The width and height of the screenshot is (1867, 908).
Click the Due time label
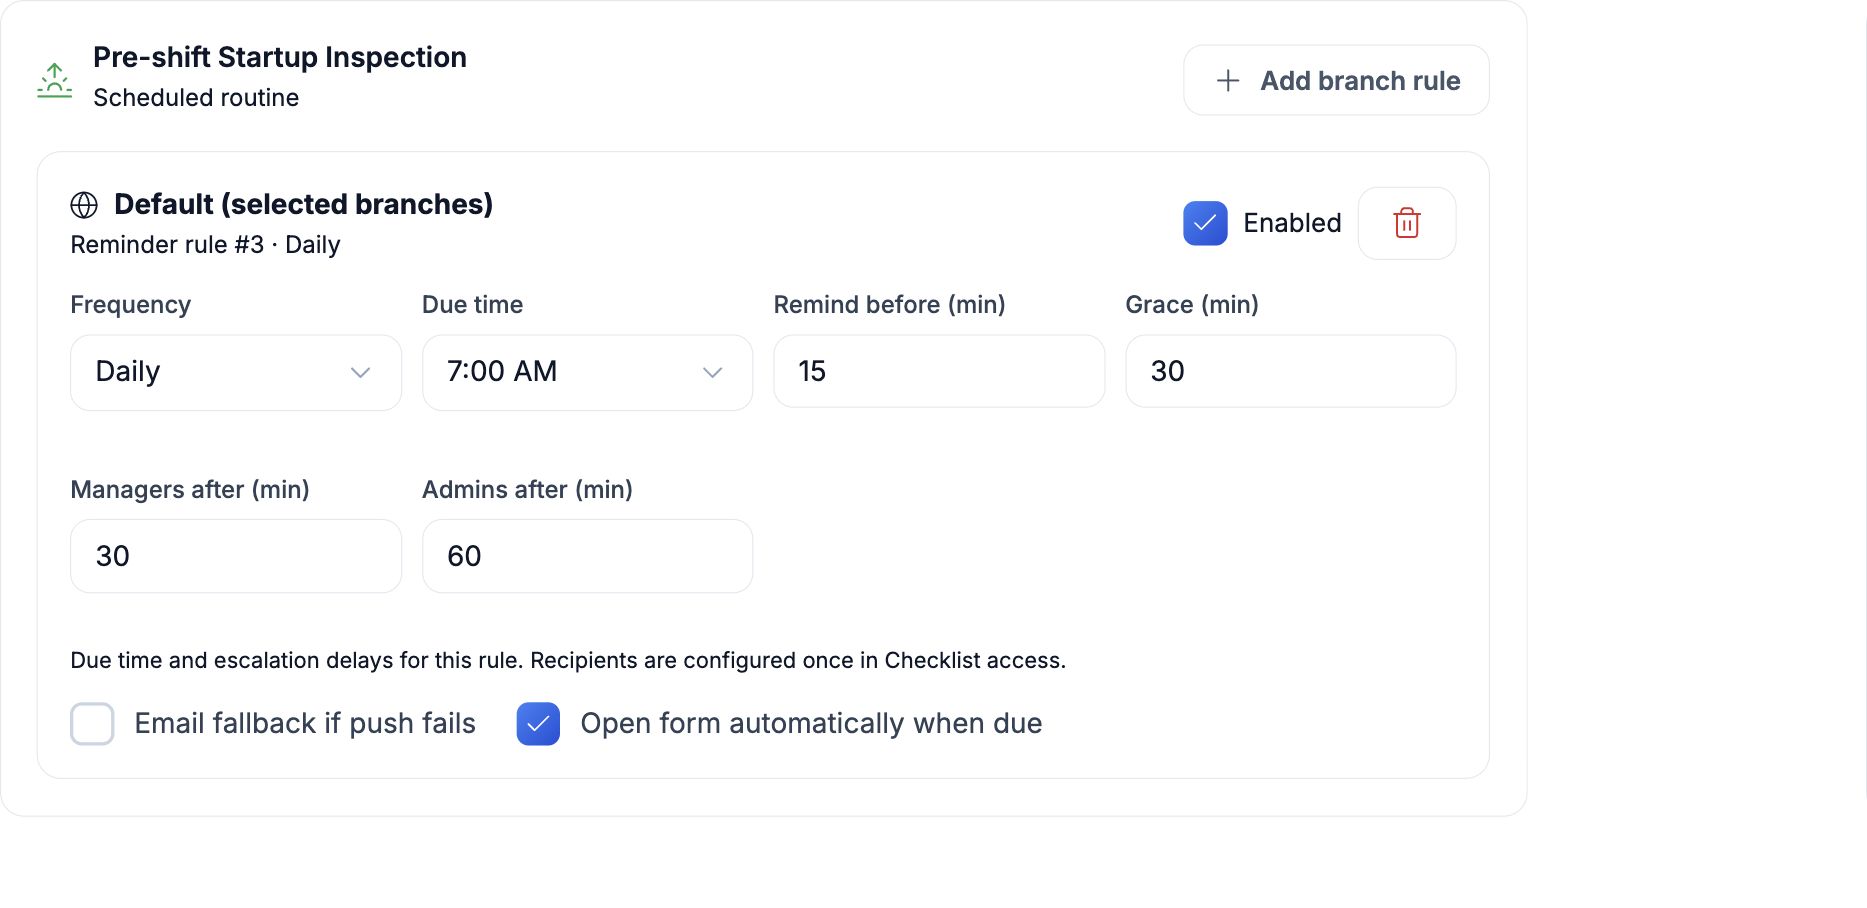coord(472,305)
